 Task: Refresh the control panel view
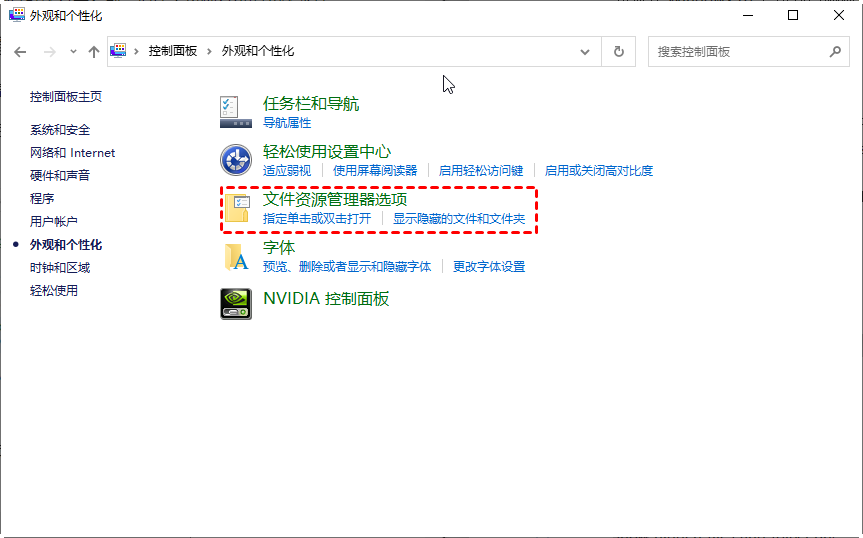tap(619, 52)
